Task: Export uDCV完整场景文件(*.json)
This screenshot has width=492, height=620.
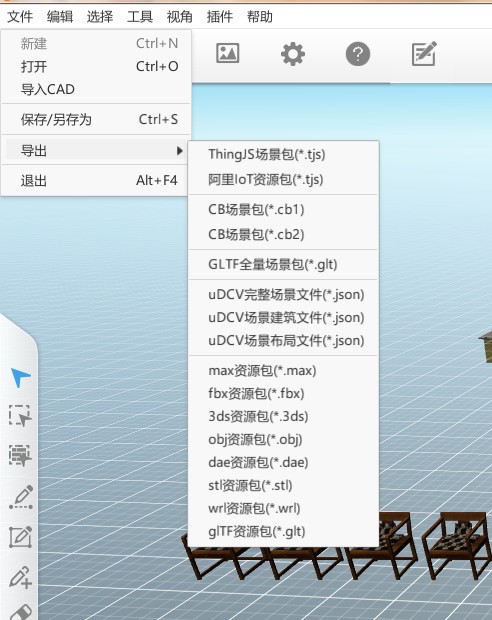Action: pyautogui.click(x=283, y=295)
